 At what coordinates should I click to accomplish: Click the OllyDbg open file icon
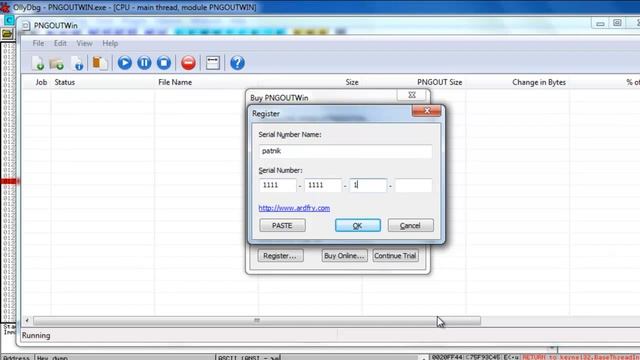tap(7, 34)
